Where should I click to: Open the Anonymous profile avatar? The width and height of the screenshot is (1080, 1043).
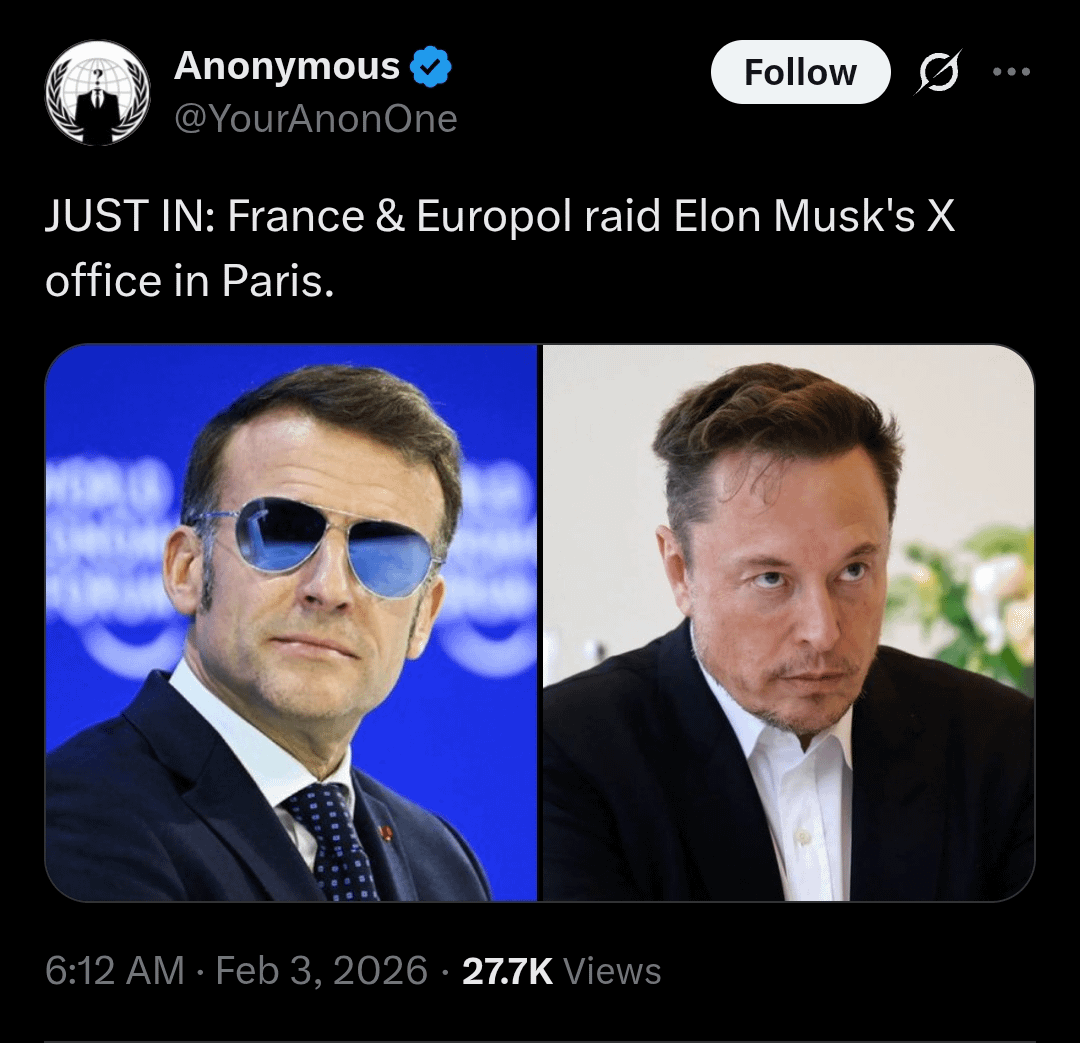point(97,93)
